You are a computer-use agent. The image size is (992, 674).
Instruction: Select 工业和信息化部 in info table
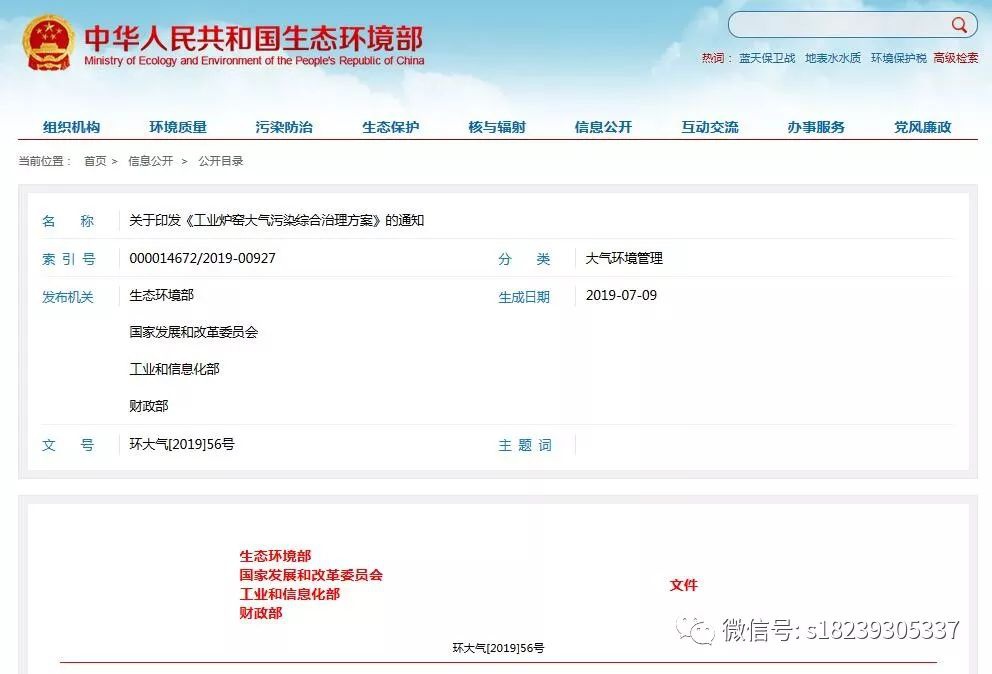[x=174, y=369]
